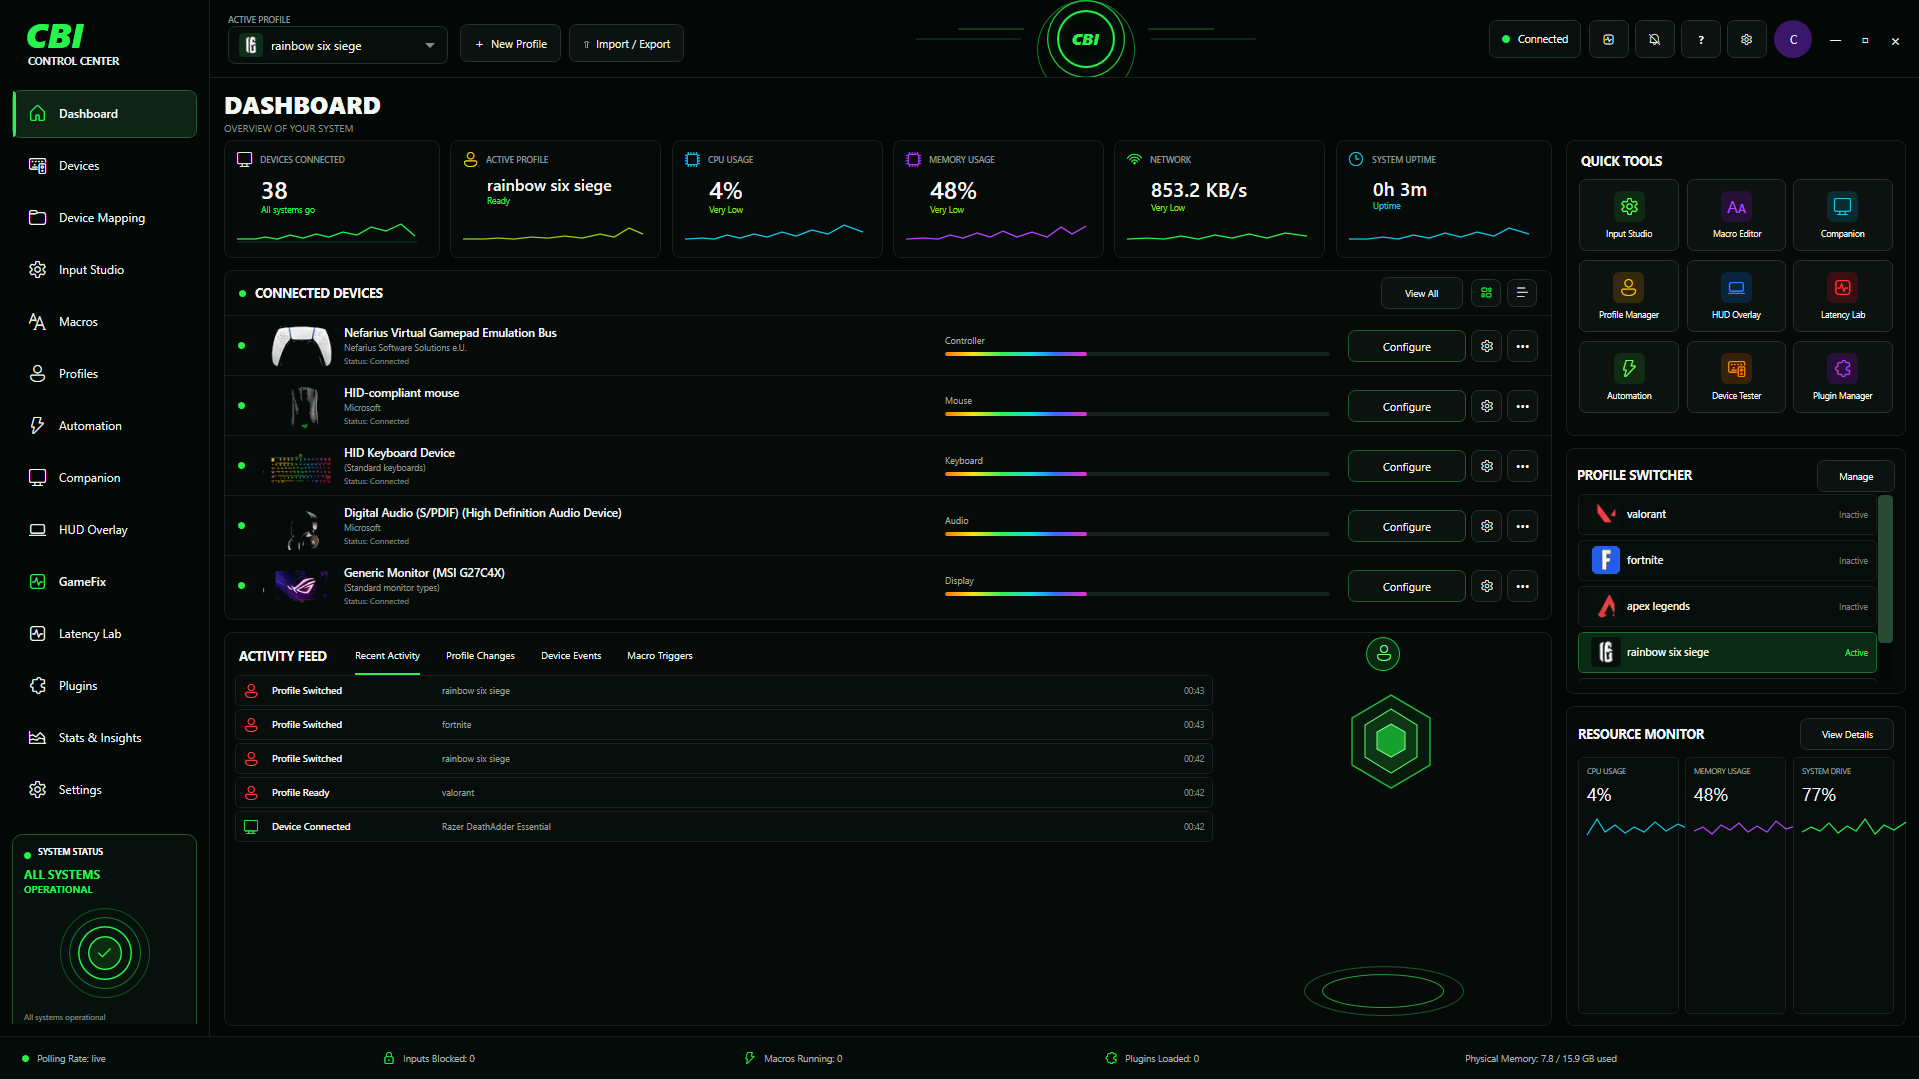Click Network 853.2 KB/s card

1219,199
